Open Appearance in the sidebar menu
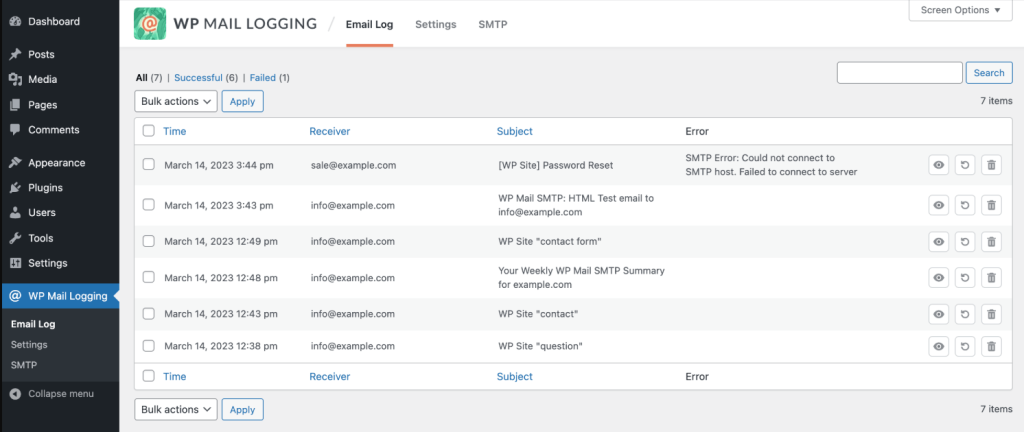The image size is (1024, 432). point(59,163)
